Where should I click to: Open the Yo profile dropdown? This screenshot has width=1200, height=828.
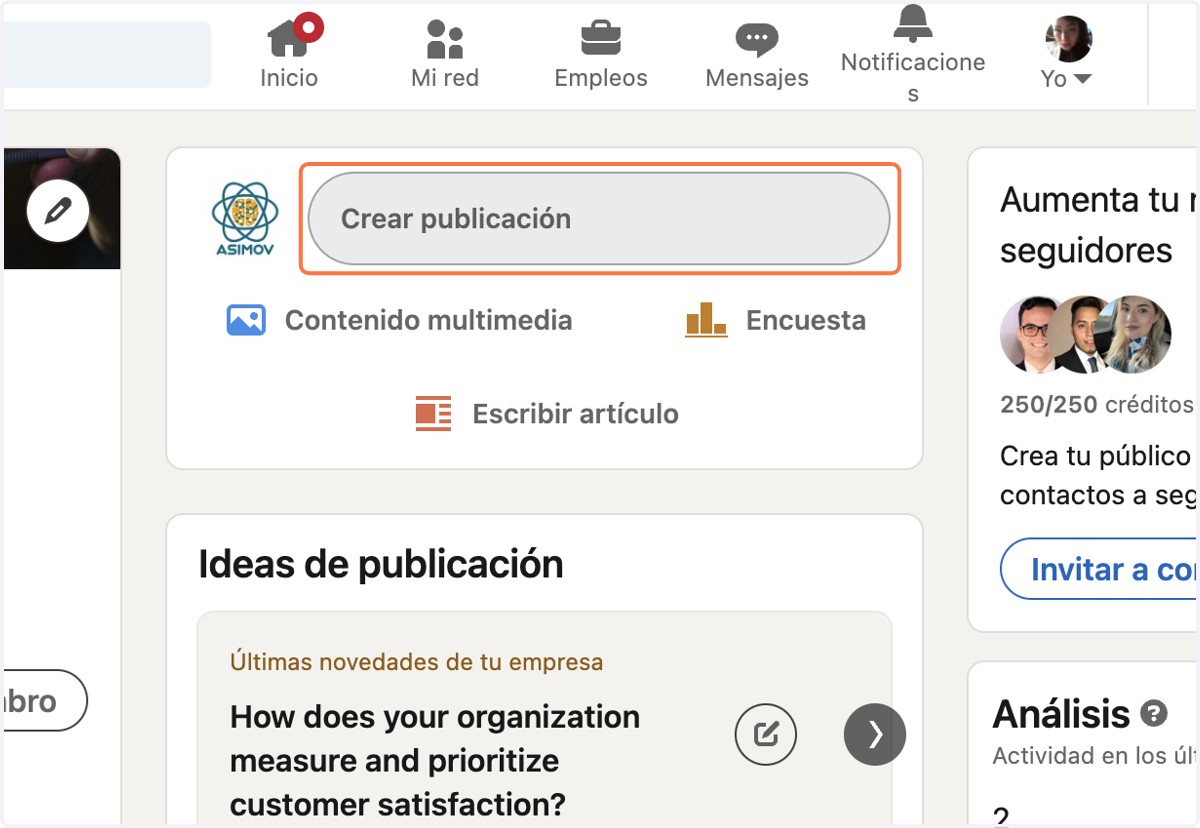coord(1068,54)
